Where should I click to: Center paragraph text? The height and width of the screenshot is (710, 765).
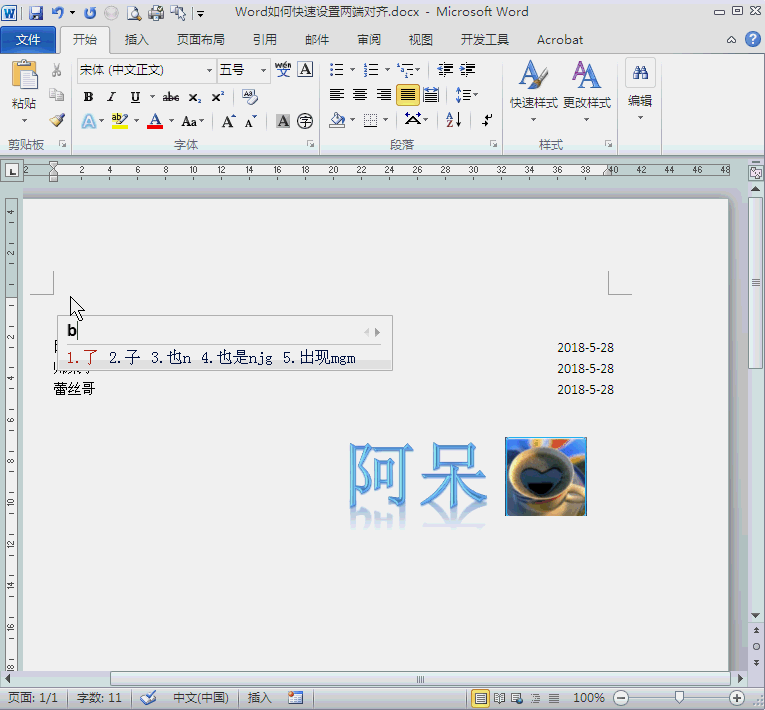(x=360, y=94)
